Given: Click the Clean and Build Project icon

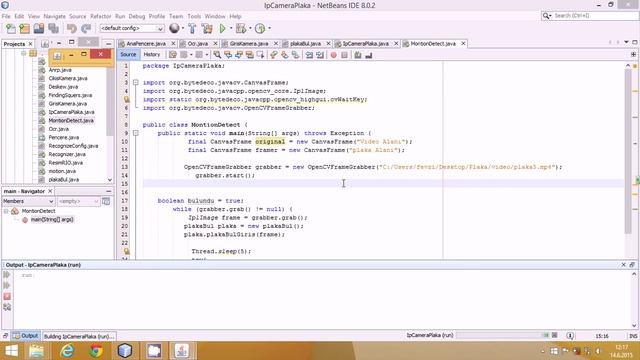Looking at the screenshot, I should click(207, 28).
